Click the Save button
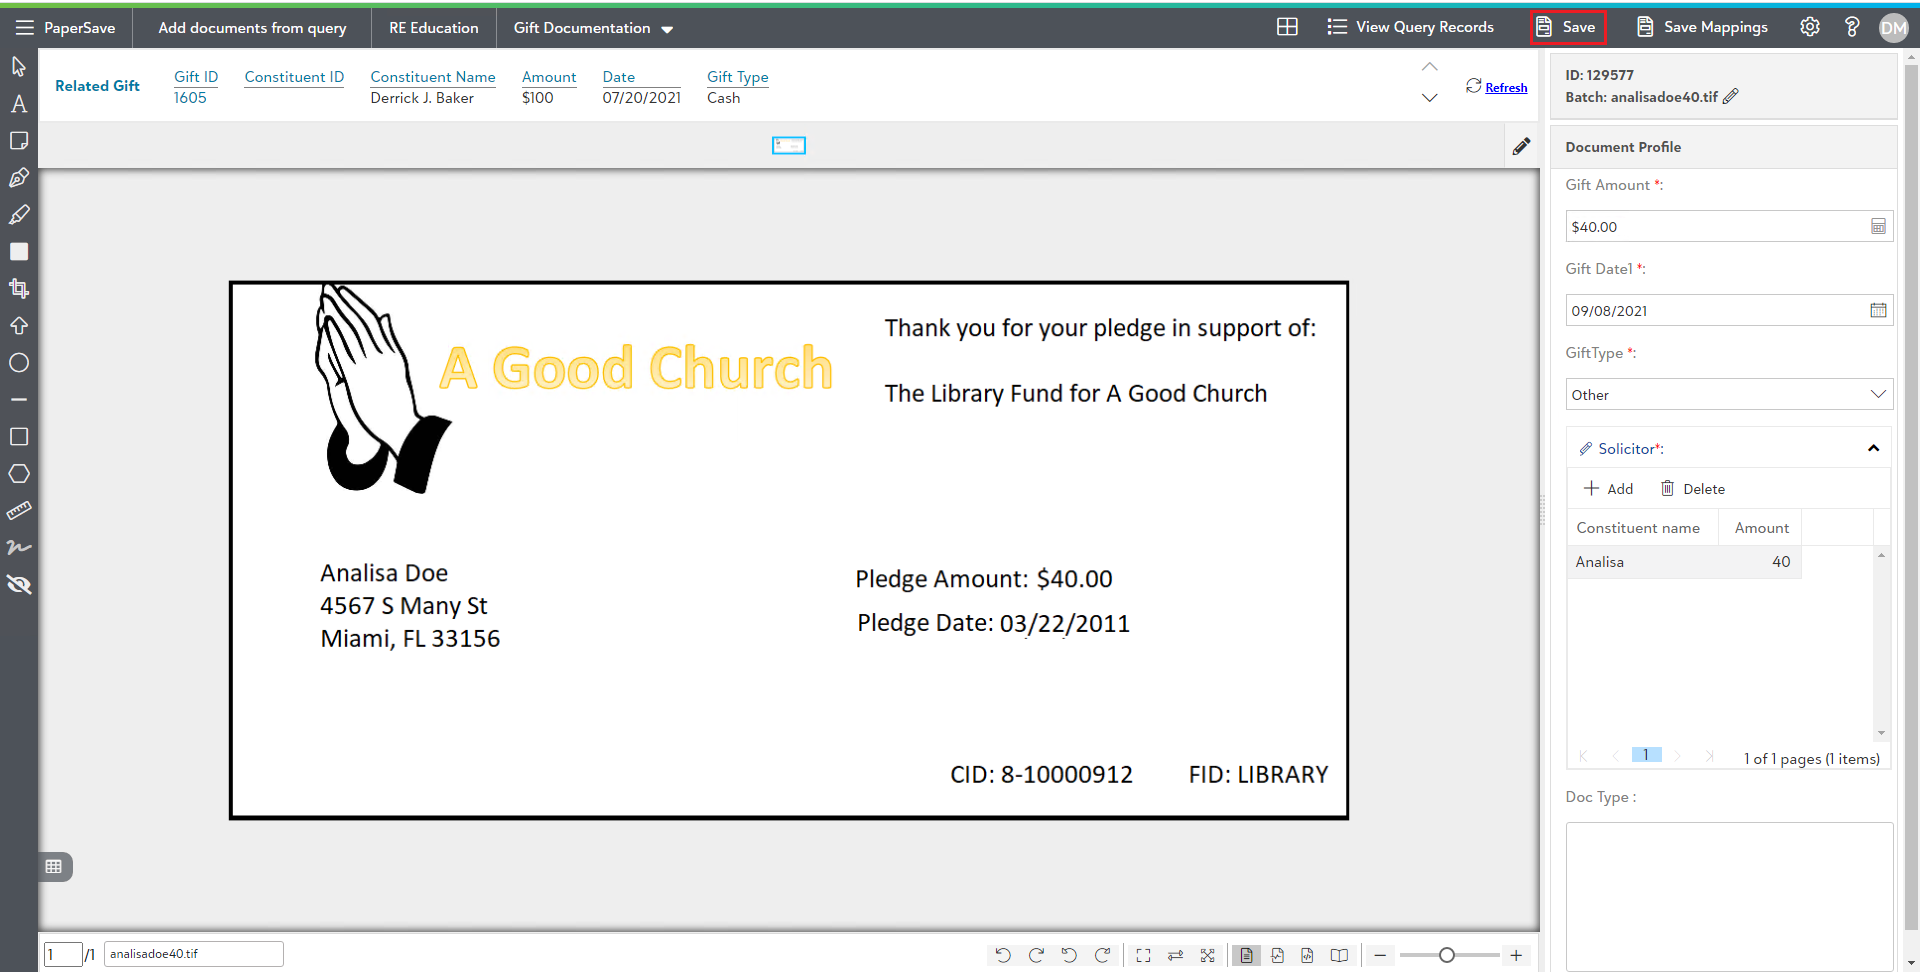The image size is (1920, 972). click(1567, 27)
